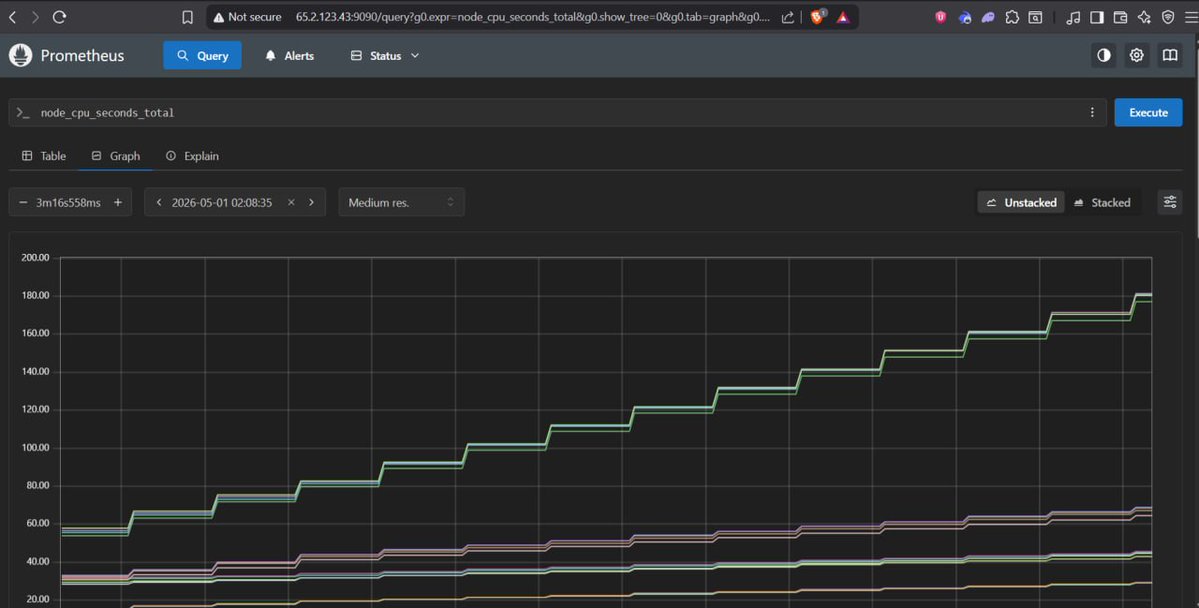Increase the range with plus button
The height and width of the screenshot is (608, 1199).
(118, 203)
